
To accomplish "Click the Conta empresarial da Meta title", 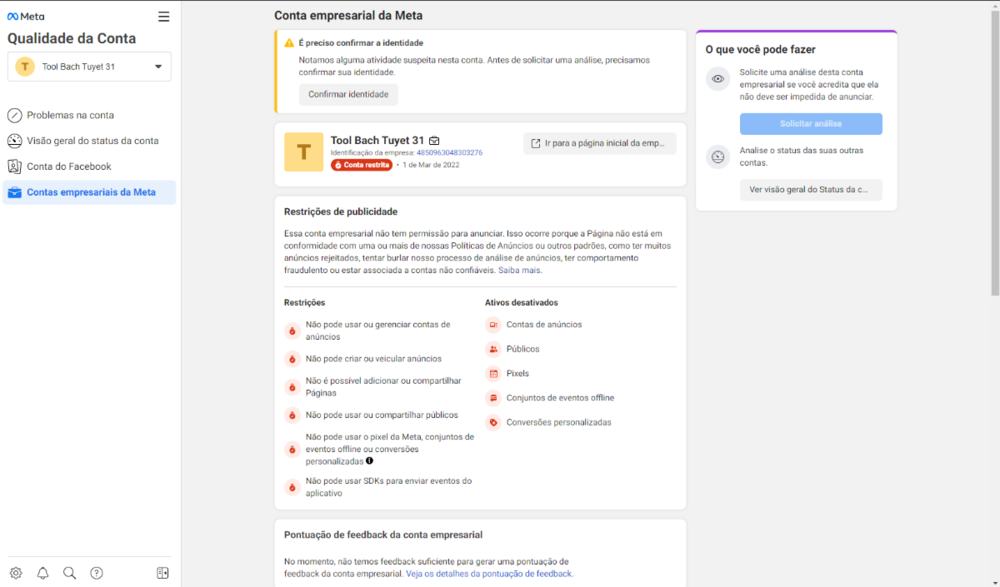I will click(348, 15).
